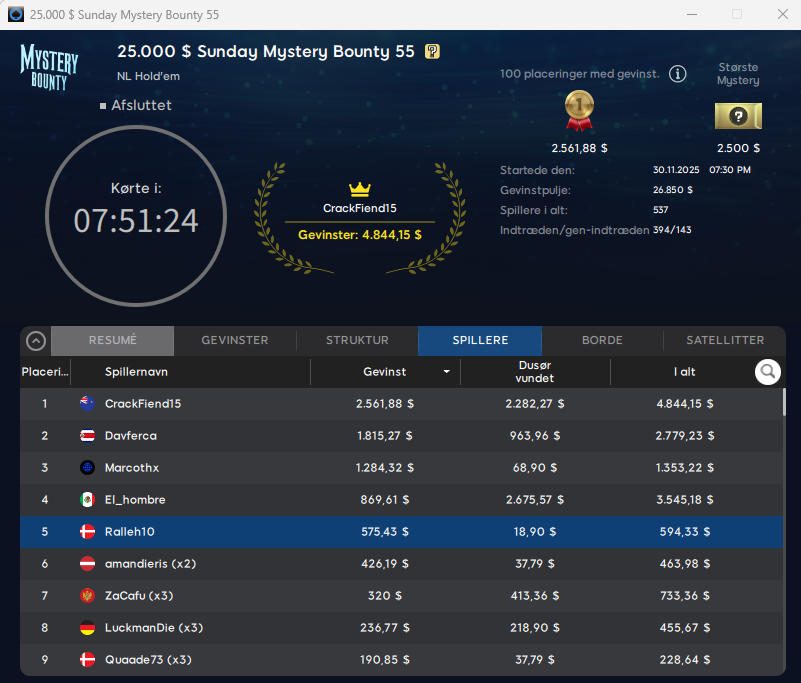Switch to the Gevinster tab
801x683 pixels.
(235, 340)
